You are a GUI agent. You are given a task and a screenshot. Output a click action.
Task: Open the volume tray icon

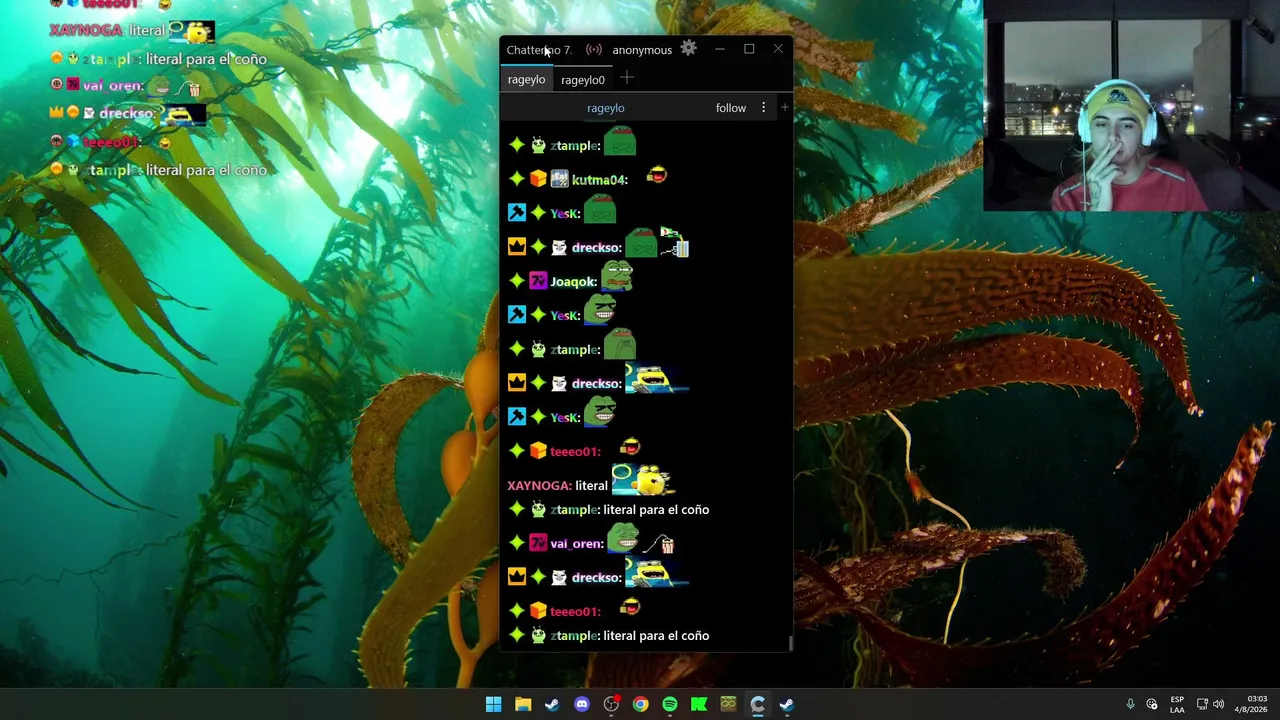pos(1218,704)
